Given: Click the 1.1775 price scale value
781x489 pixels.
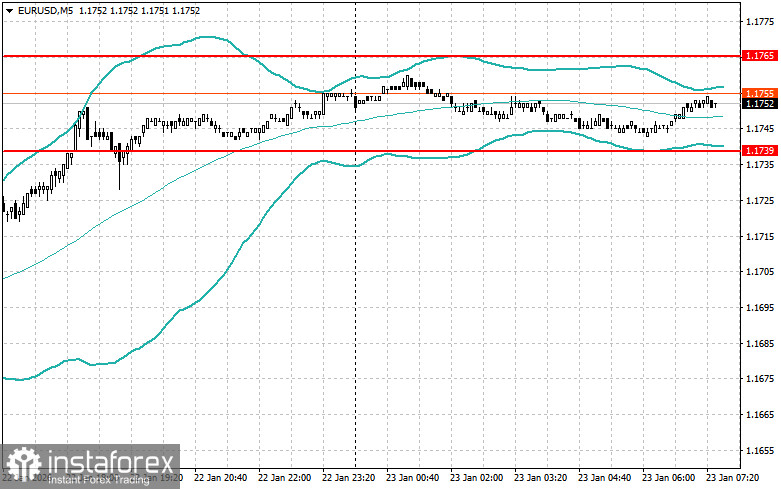Looking at the screenshot, I should (x=760, y=21).
